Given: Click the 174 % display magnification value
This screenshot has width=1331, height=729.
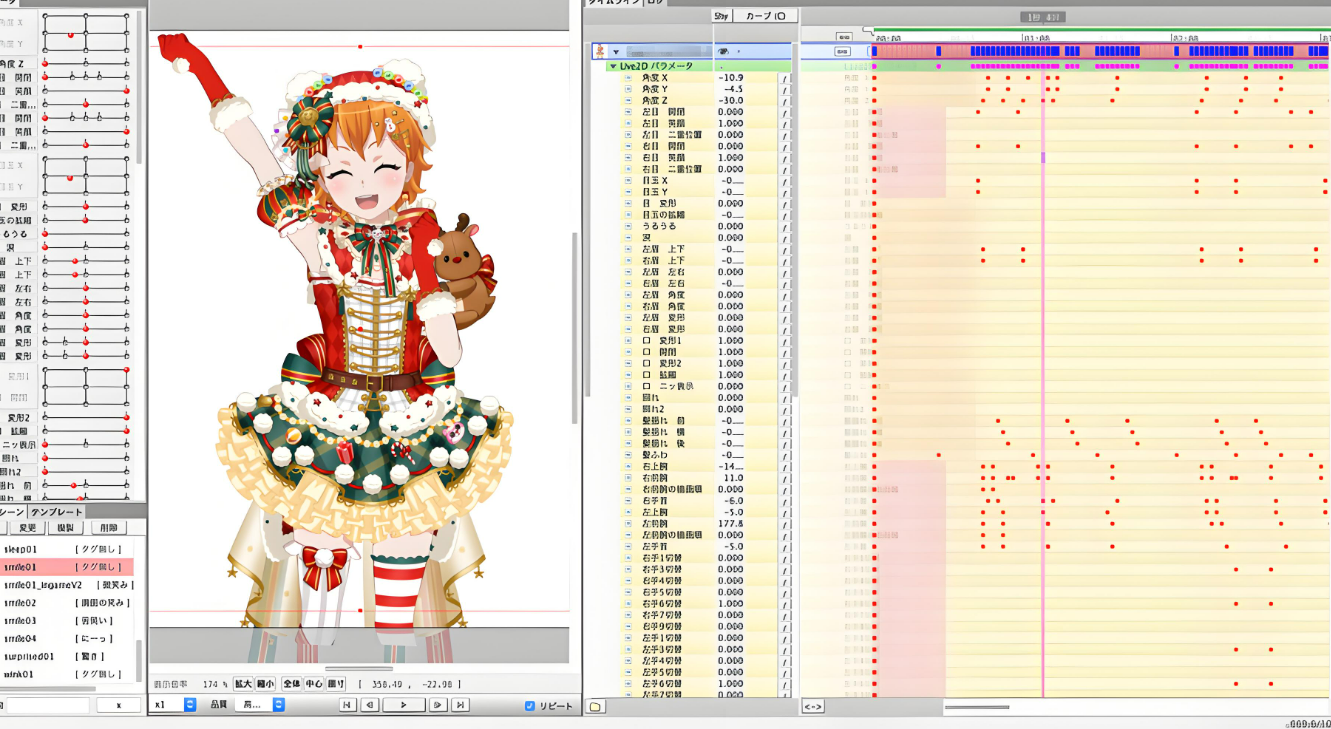Looking at the screenshot, I should (x=214, y=684).
